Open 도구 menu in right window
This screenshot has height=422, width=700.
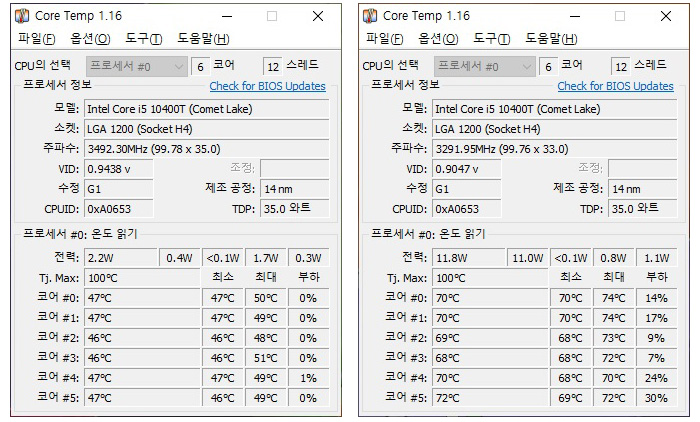tap(491, 39)
